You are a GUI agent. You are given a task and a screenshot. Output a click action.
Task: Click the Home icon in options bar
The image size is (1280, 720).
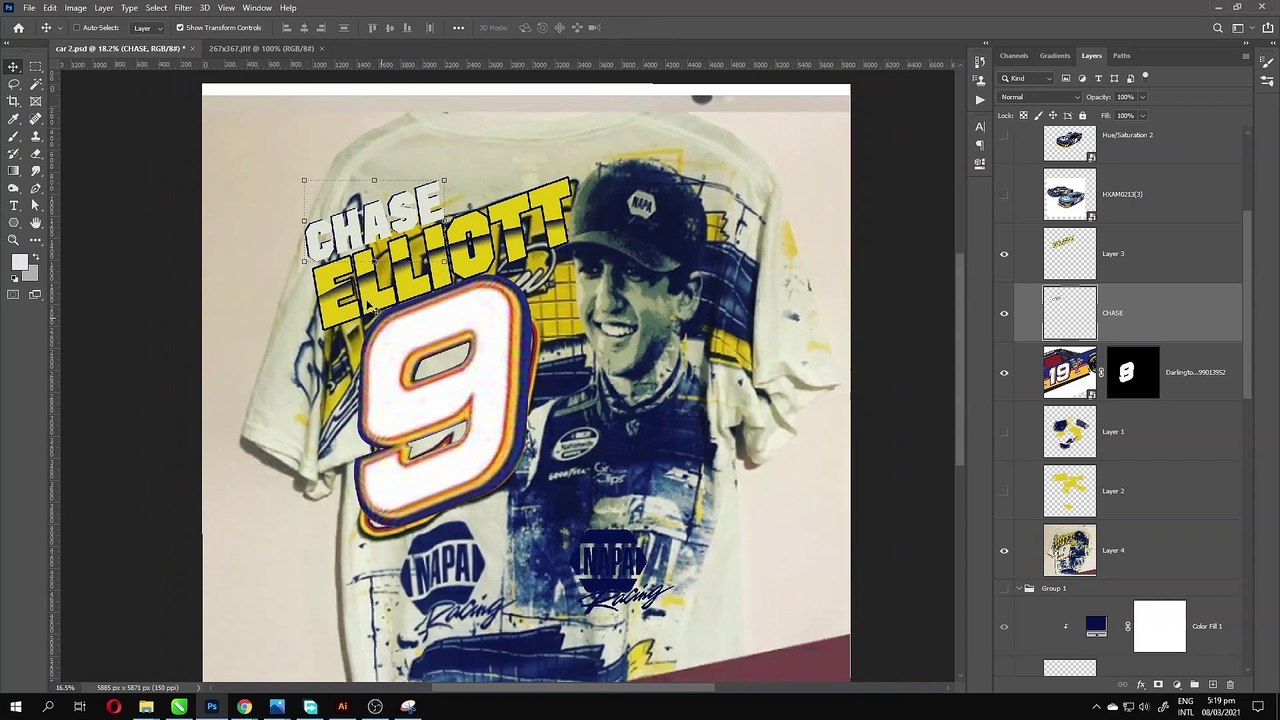coord(18,28)
